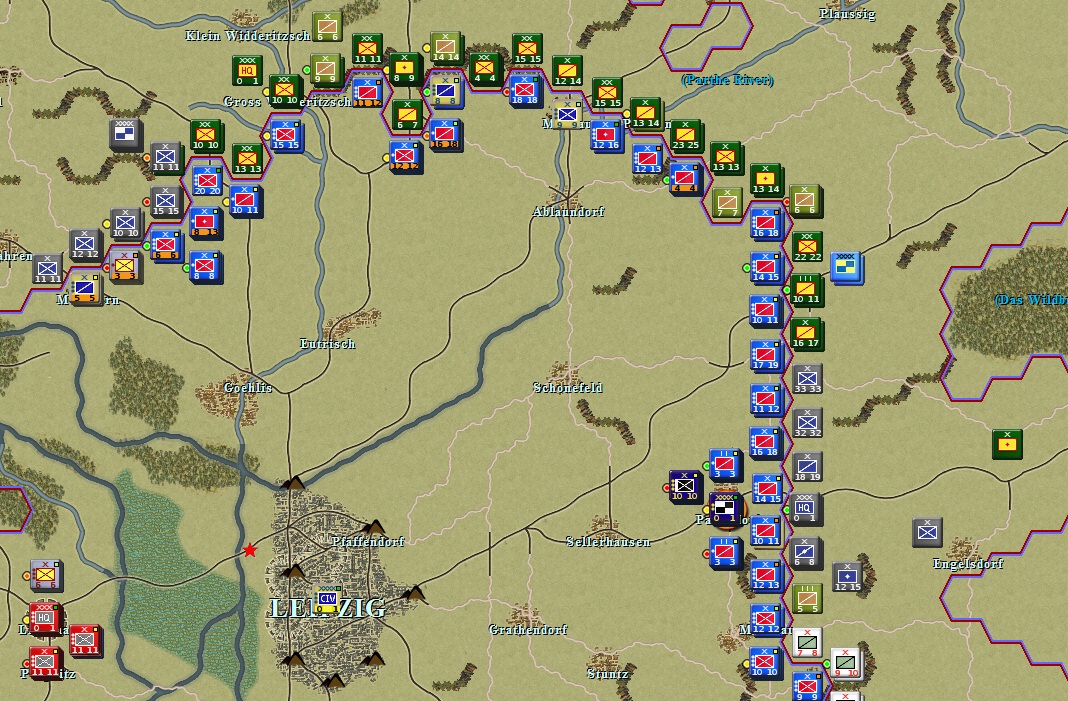The width and height of the screenshot is (1068, 701).
Task: Click the Engelsdorf label
Action: click(x=968, y=563)
